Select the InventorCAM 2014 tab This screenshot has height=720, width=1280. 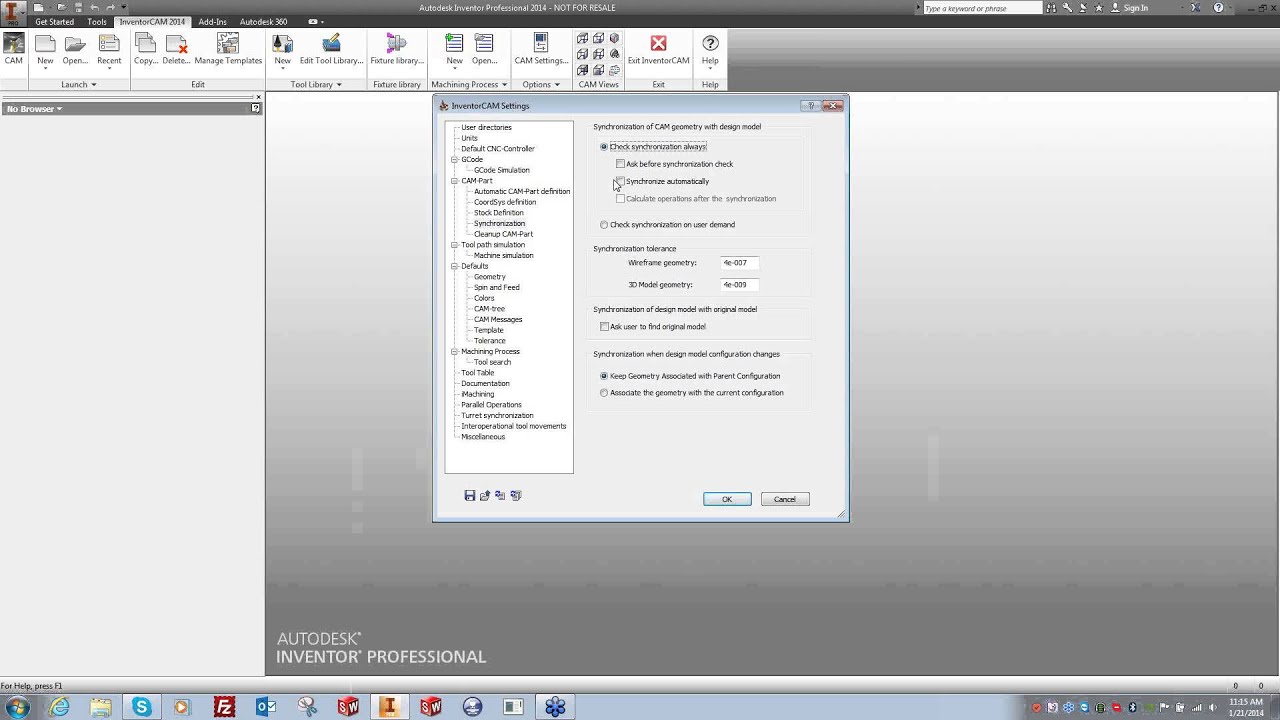(152, 22)
